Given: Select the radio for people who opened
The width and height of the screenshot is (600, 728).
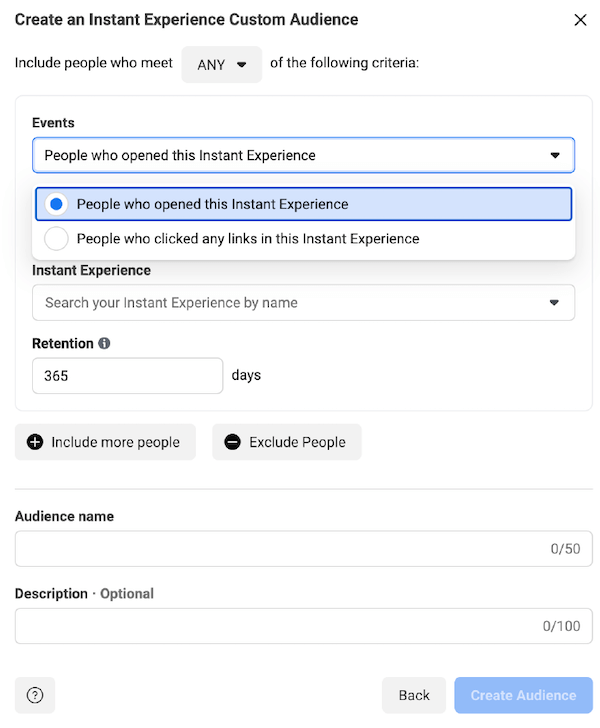Looking at the screenshot, I should (56, 204).
